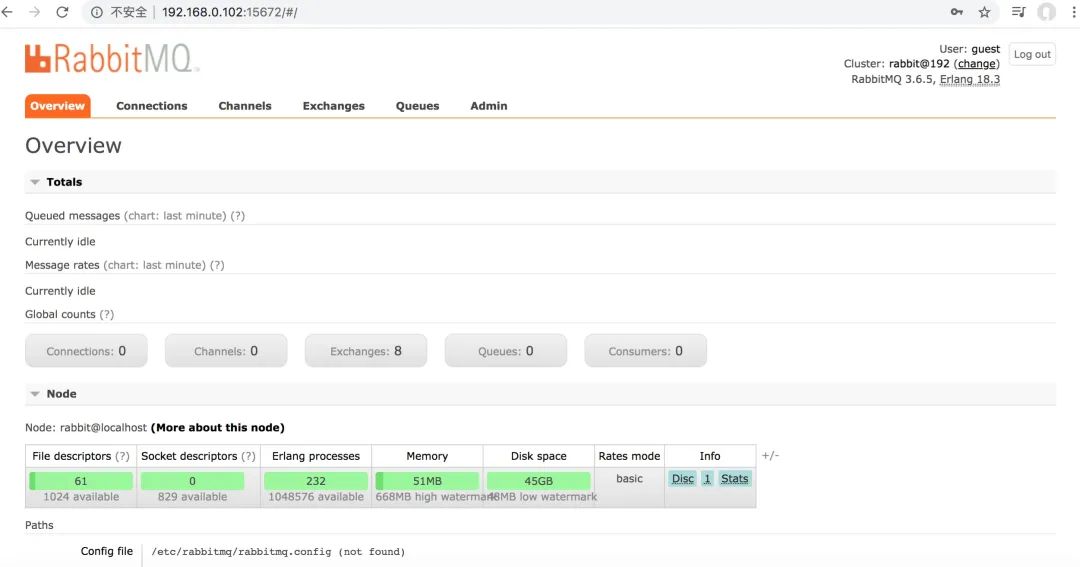
Task: Click the browser back arrow
Action: [x=8, y=12]
